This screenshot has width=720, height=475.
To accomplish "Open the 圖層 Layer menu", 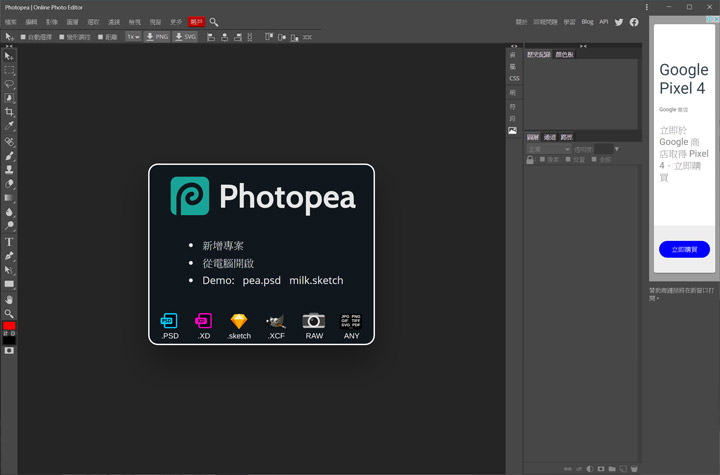I will (73, 22).
